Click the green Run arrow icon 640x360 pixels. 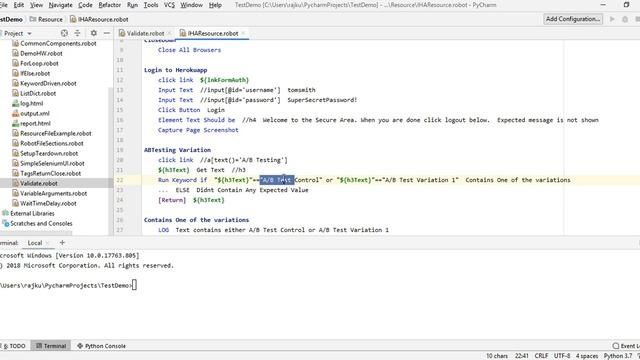pos(612,19)
